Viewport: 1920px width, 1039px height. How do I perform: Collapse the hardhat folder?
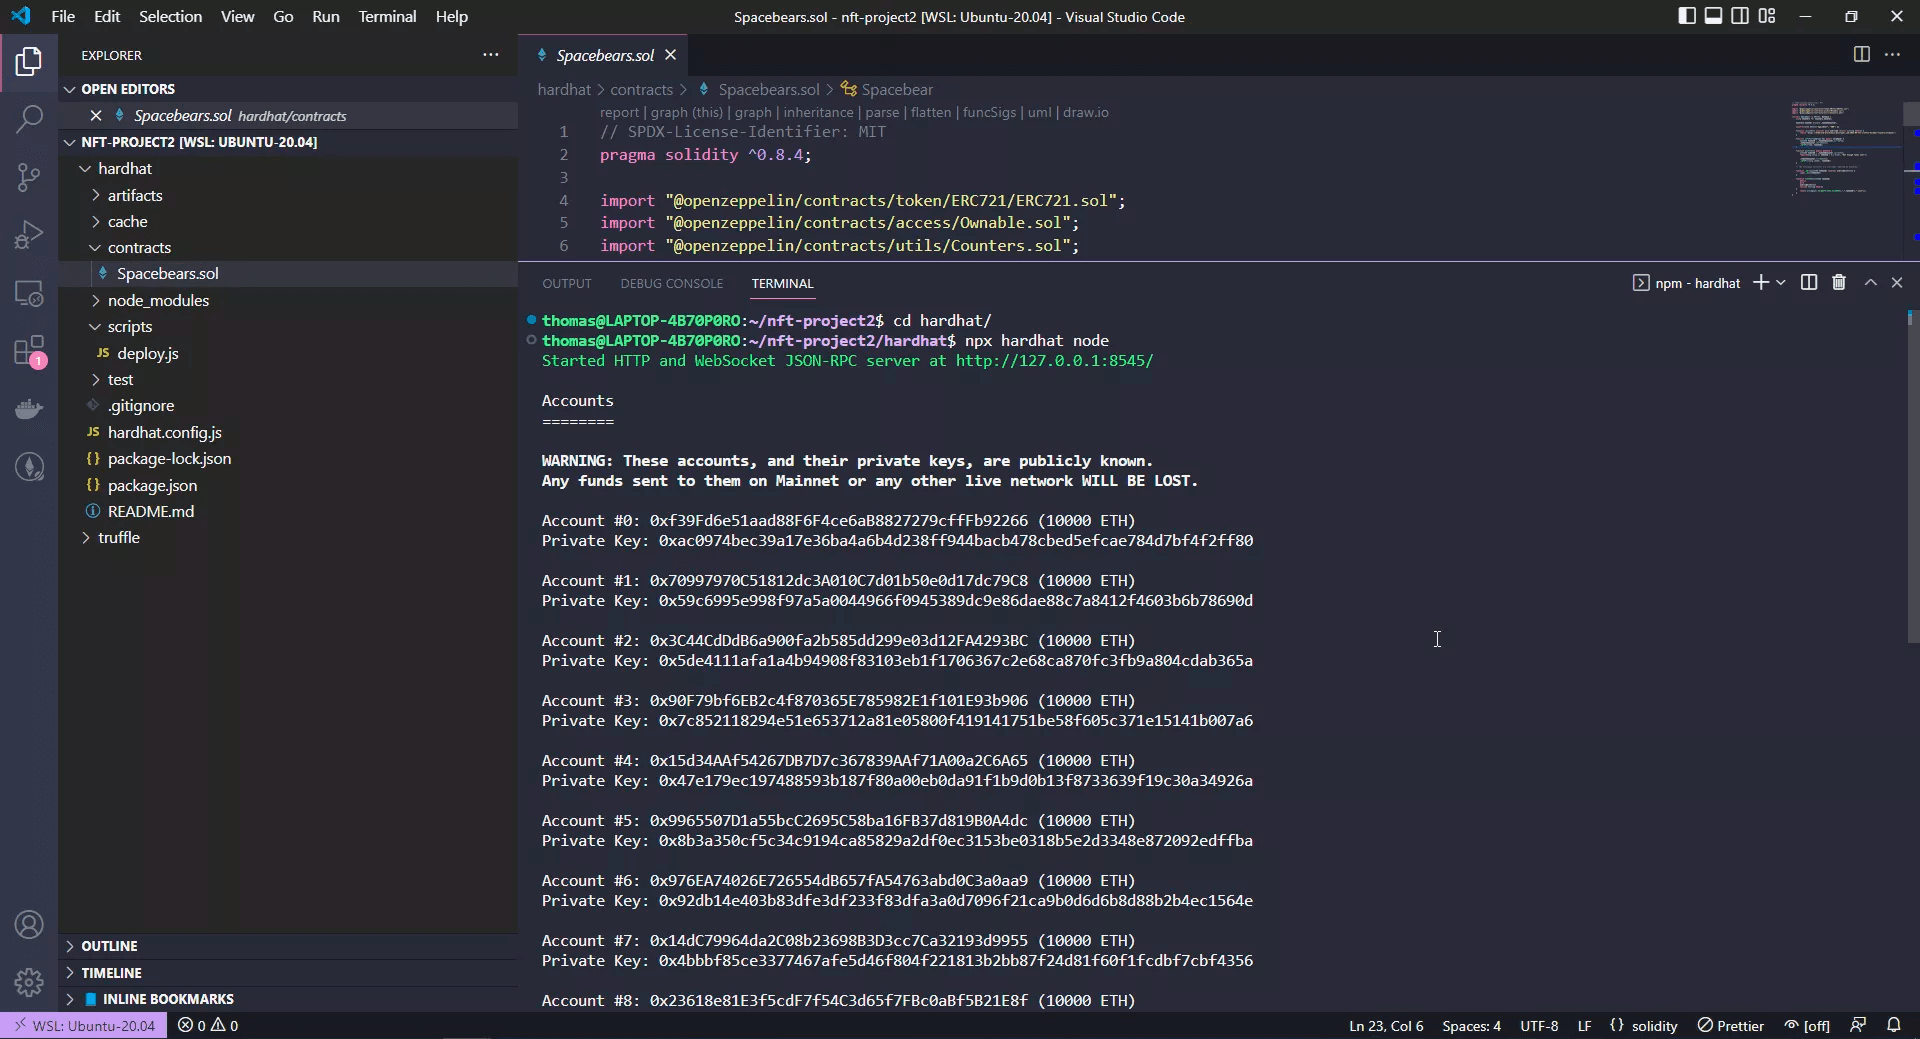[x=86, y=168]
